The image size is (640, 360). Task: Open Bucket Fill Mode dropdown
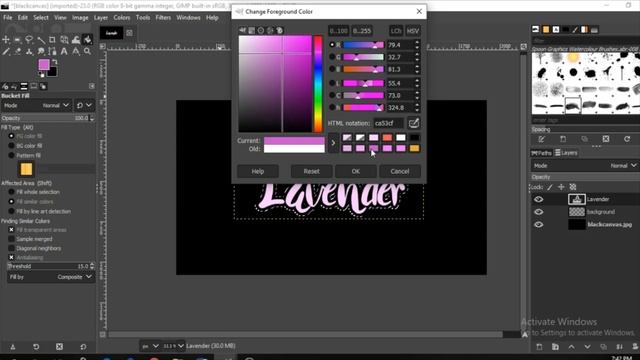(37, 105)
